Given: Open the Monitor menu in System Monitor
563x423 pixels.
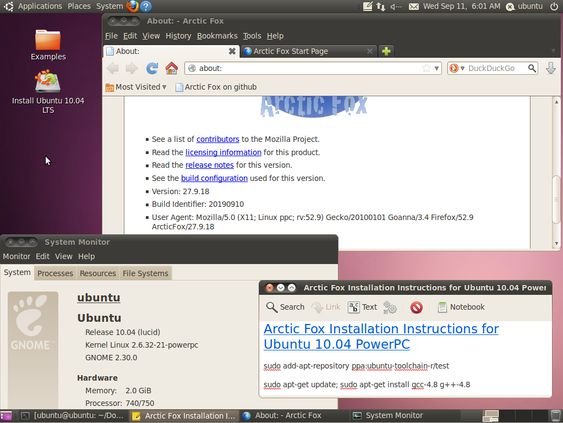Looking at the screenshot, I should coord(16,256).
